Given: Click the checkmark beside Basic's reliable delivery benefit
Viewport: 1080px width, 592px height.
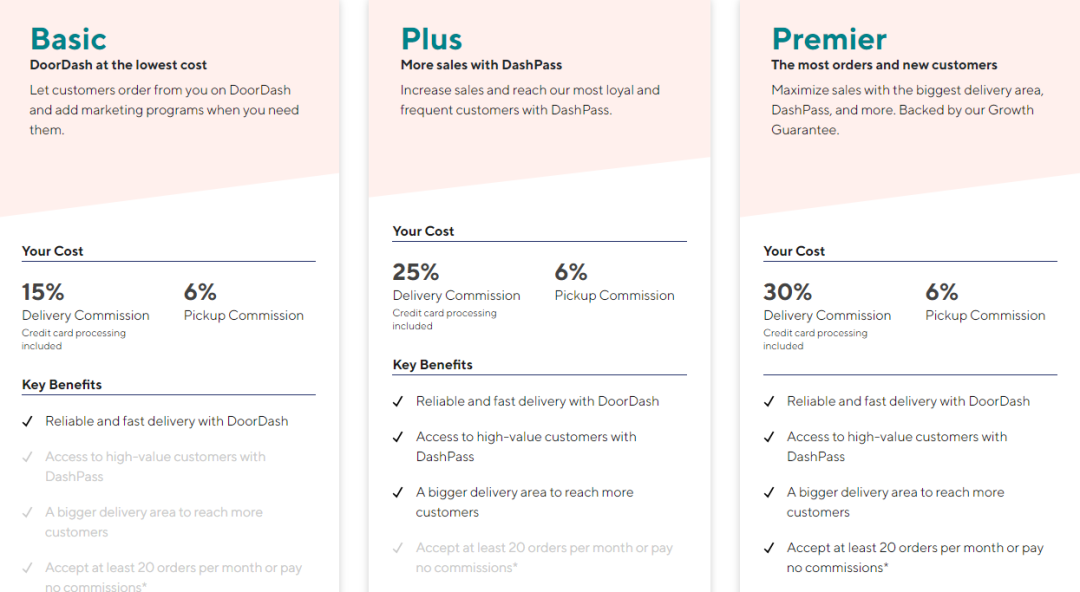Looking at the screenshot, I should tap(28, 421).
